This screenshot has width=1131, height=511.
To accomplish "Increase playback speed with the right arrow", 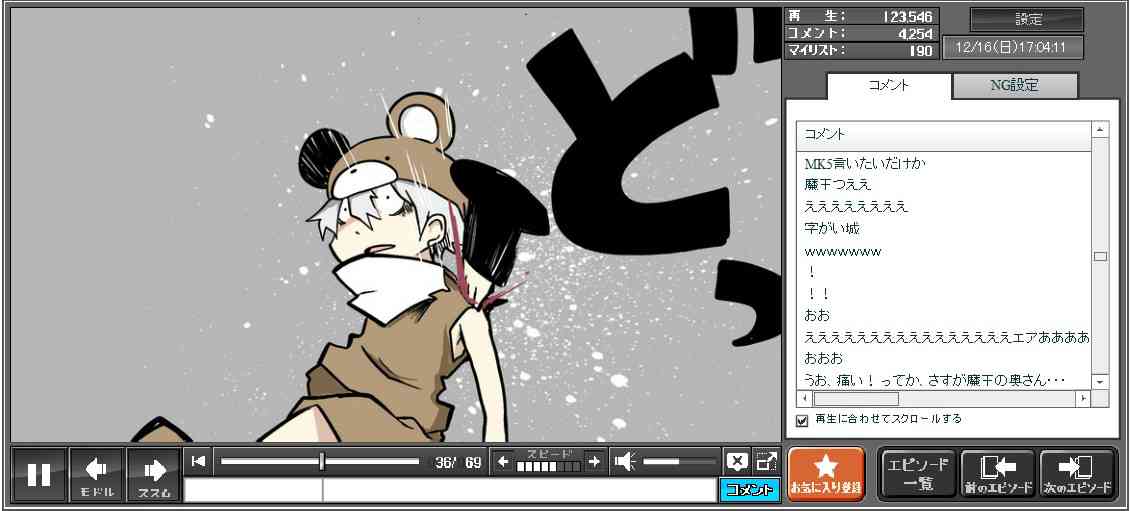I will coord(594,461).
